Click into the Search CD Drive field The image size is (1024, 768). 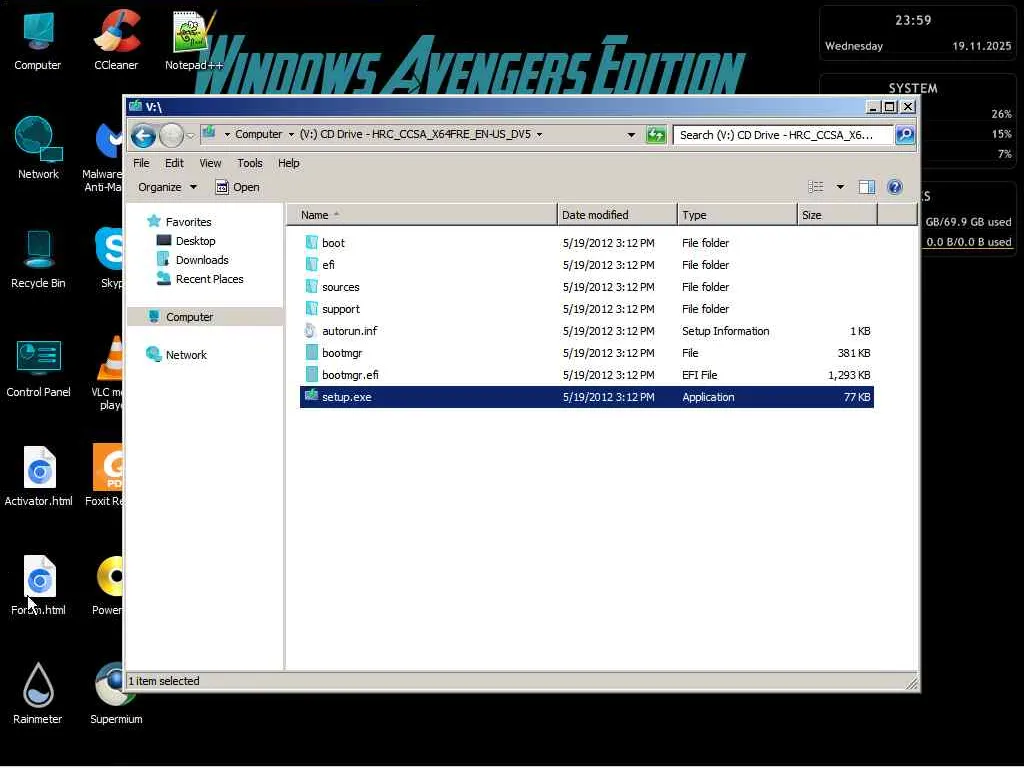(x=782, y=135)
